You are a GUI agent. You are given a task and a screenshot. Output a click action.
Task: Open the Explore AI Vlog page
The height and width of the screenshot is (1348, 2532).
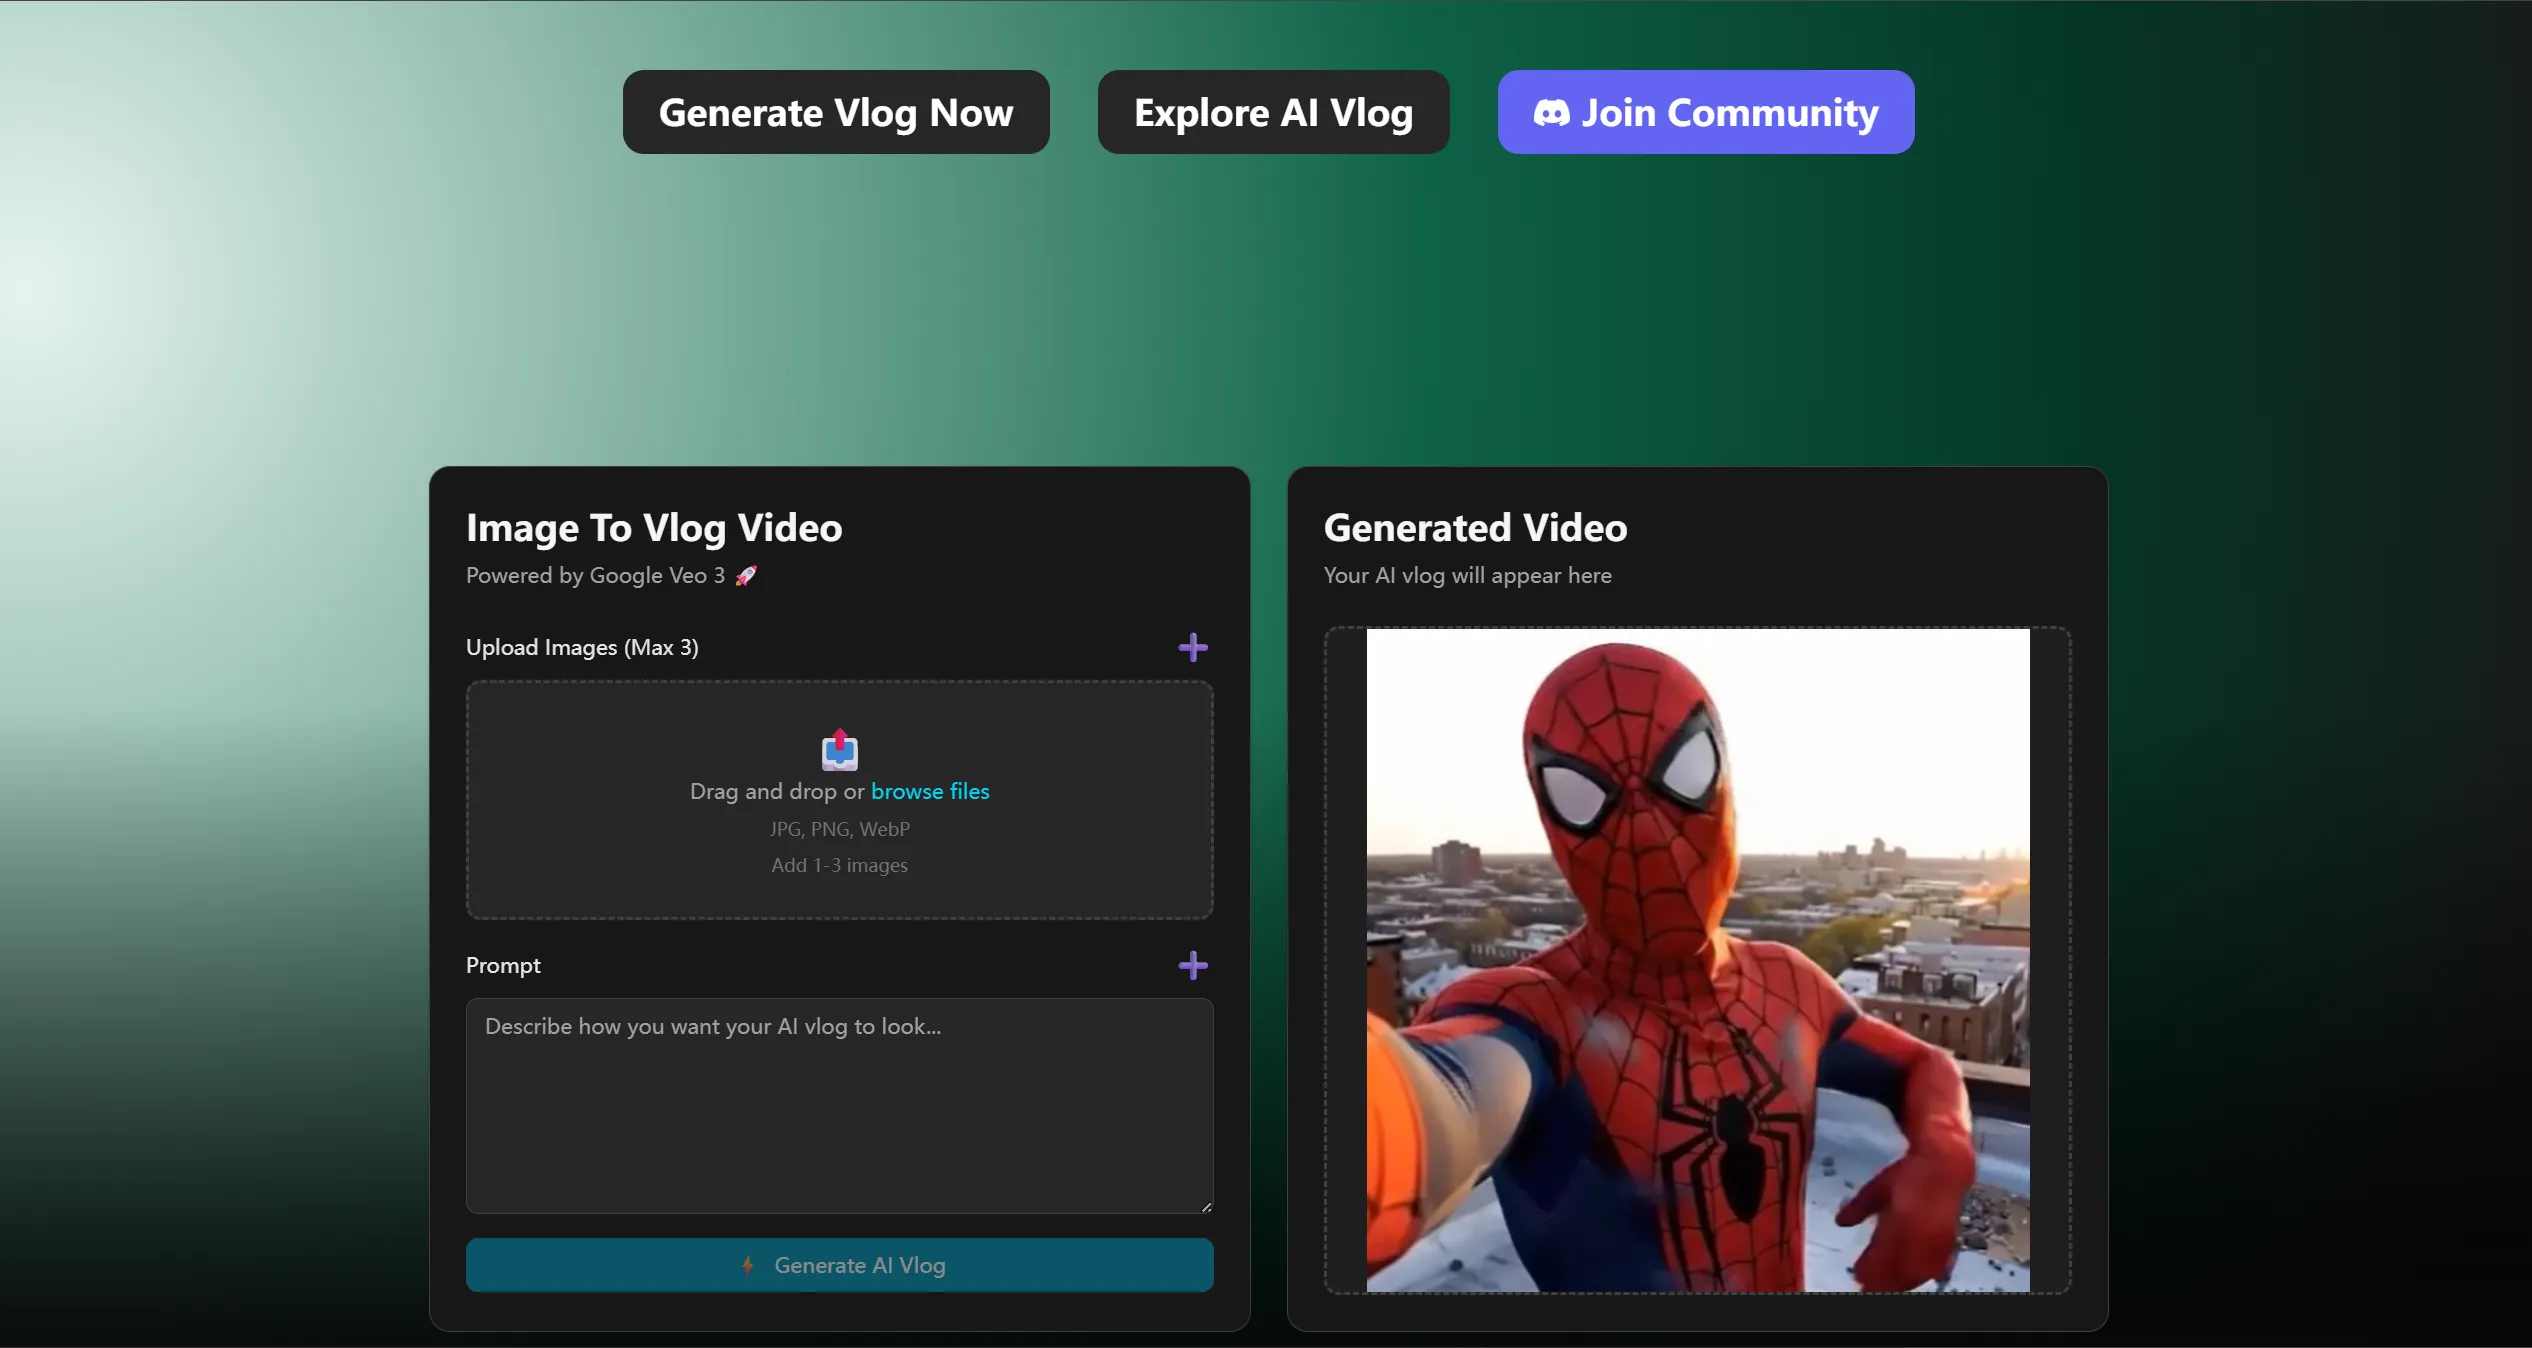coord(1272,112)
